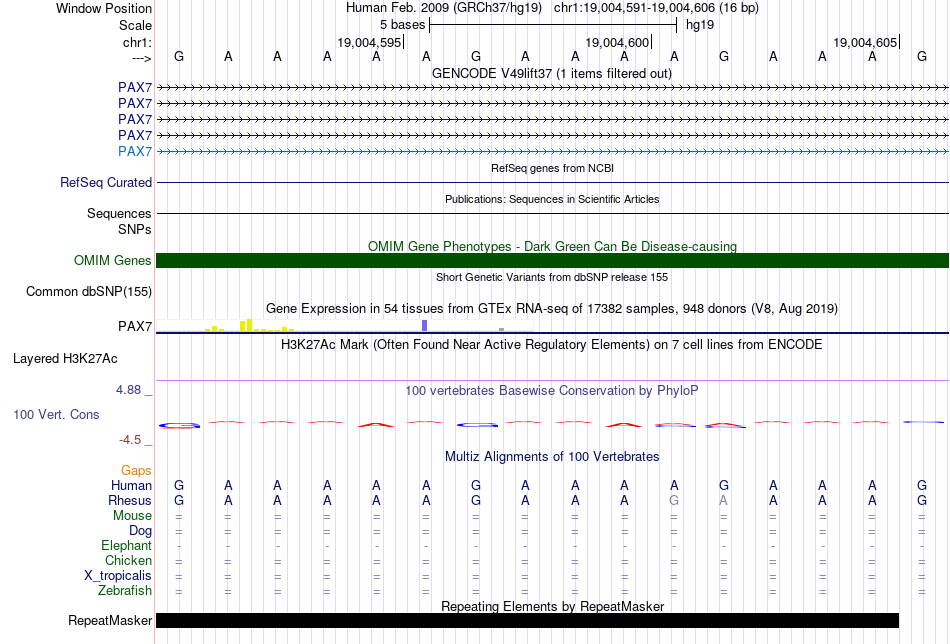Click the orange Gaps label

coord(136,471)
